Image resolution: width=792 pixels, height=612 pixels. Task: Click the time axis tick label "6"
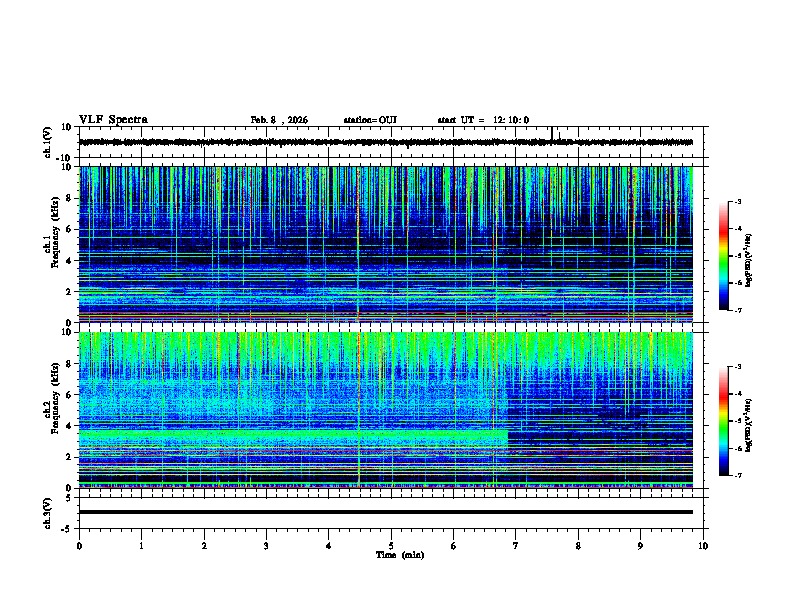pyautogui.click(x=454, y=546)
